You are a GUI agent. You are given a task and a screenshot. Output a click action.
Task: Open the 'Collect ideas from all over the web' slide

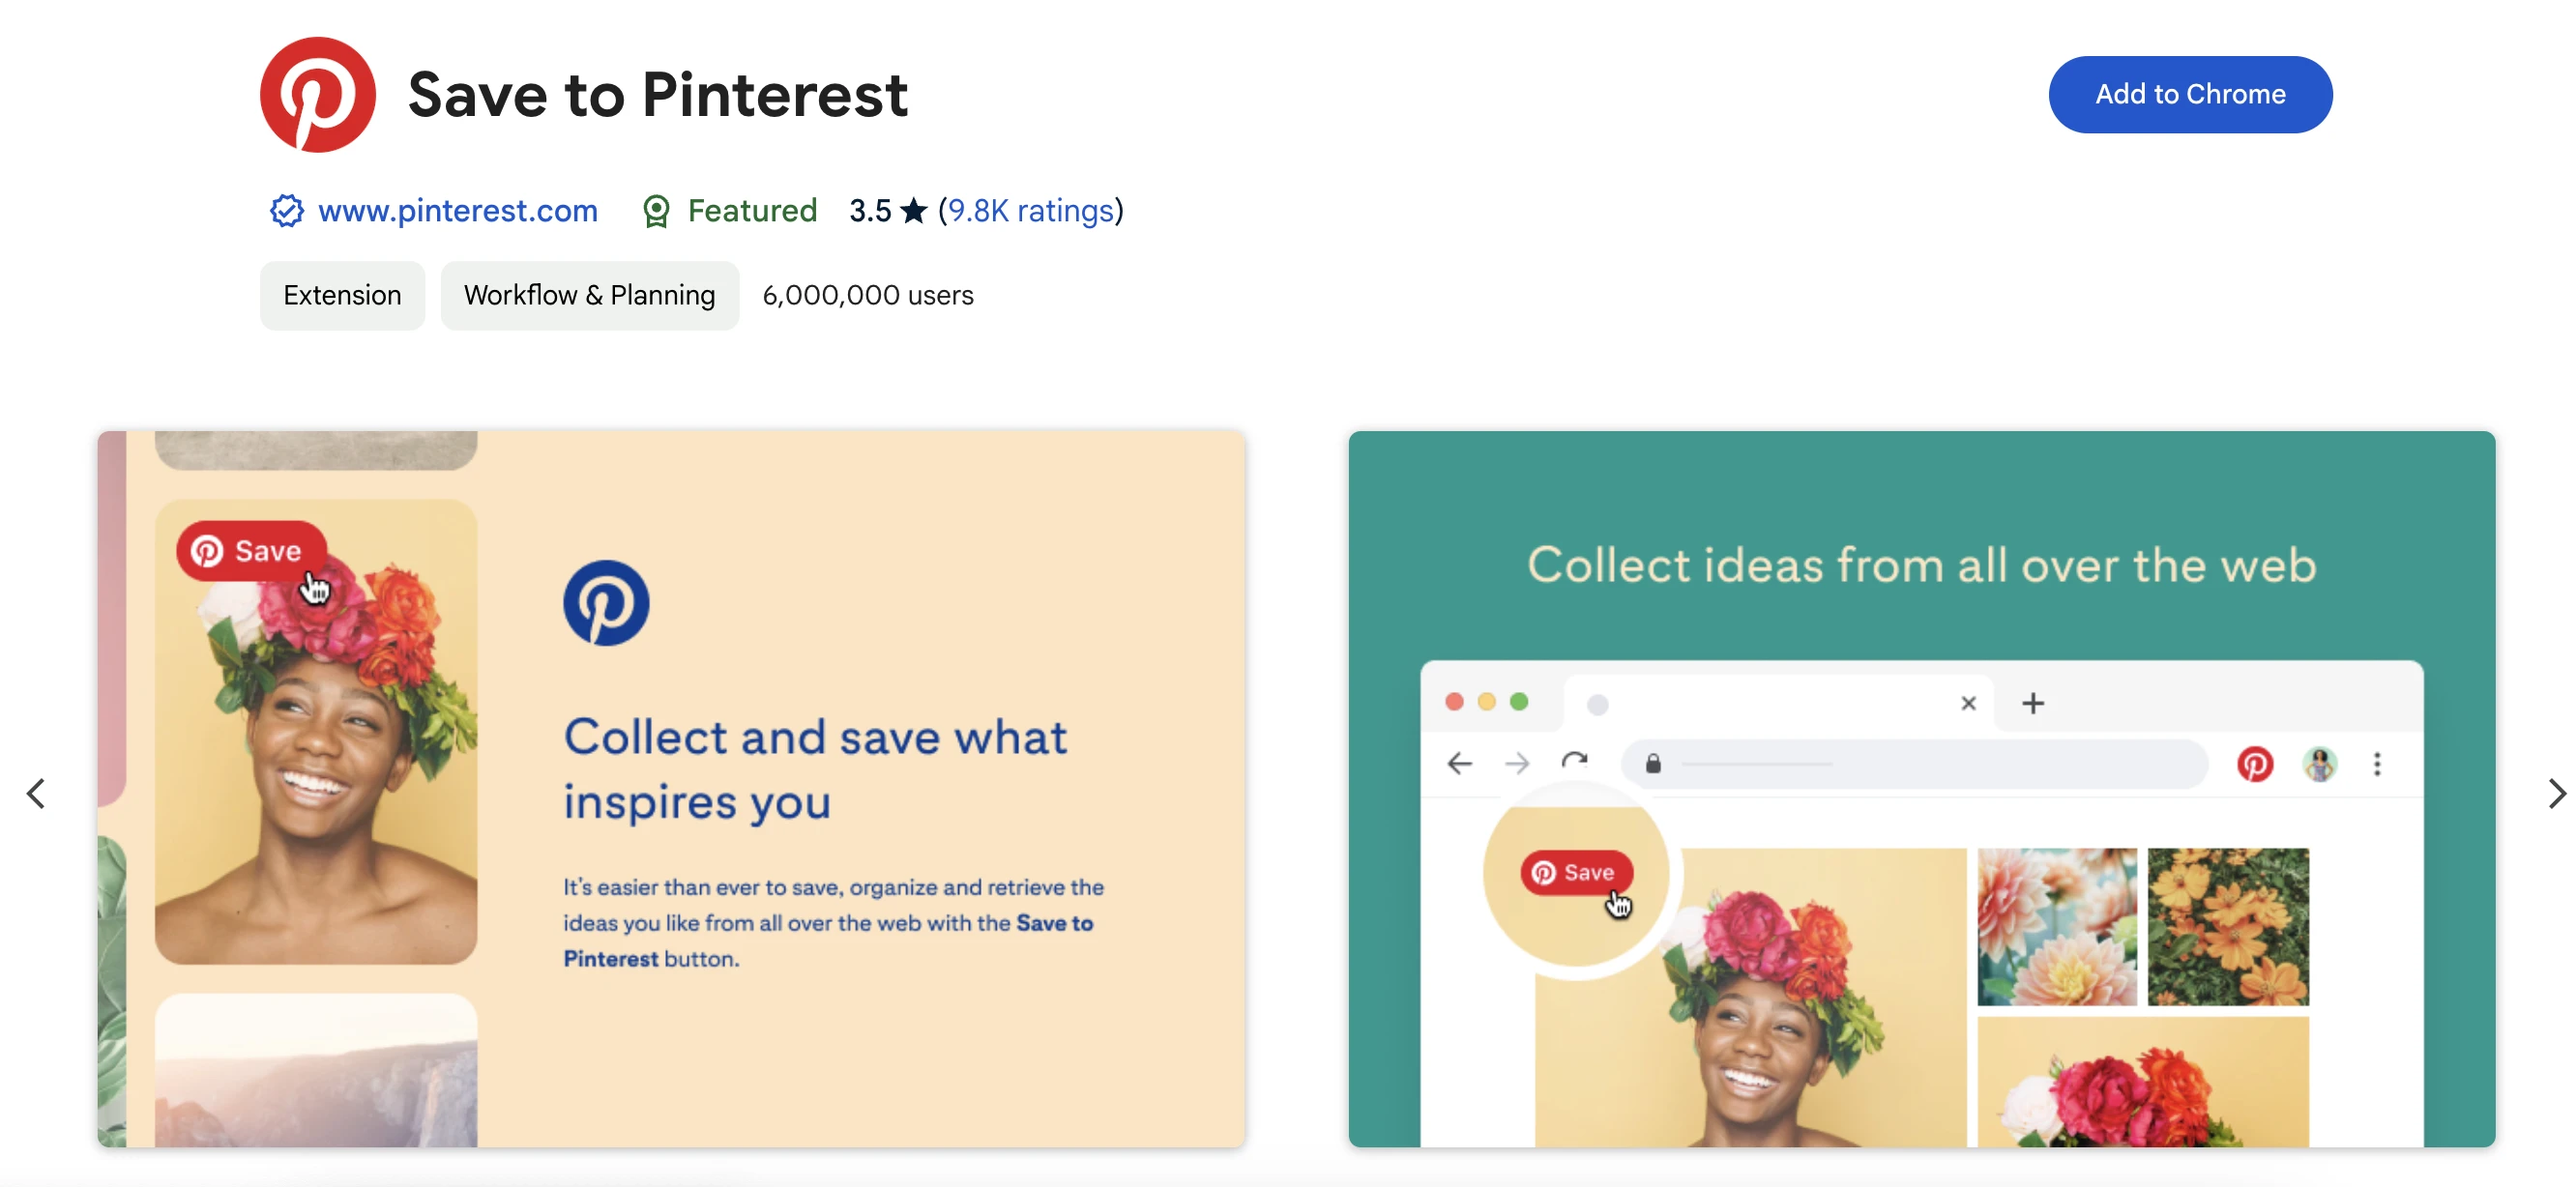coord(1921,566)
